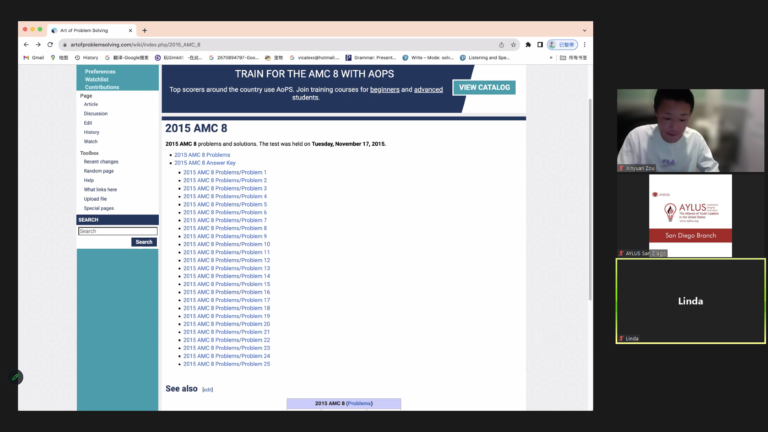Screen dimensions: 768x432
Task: Click the wiki Search button
Action: tap(144, 242)
